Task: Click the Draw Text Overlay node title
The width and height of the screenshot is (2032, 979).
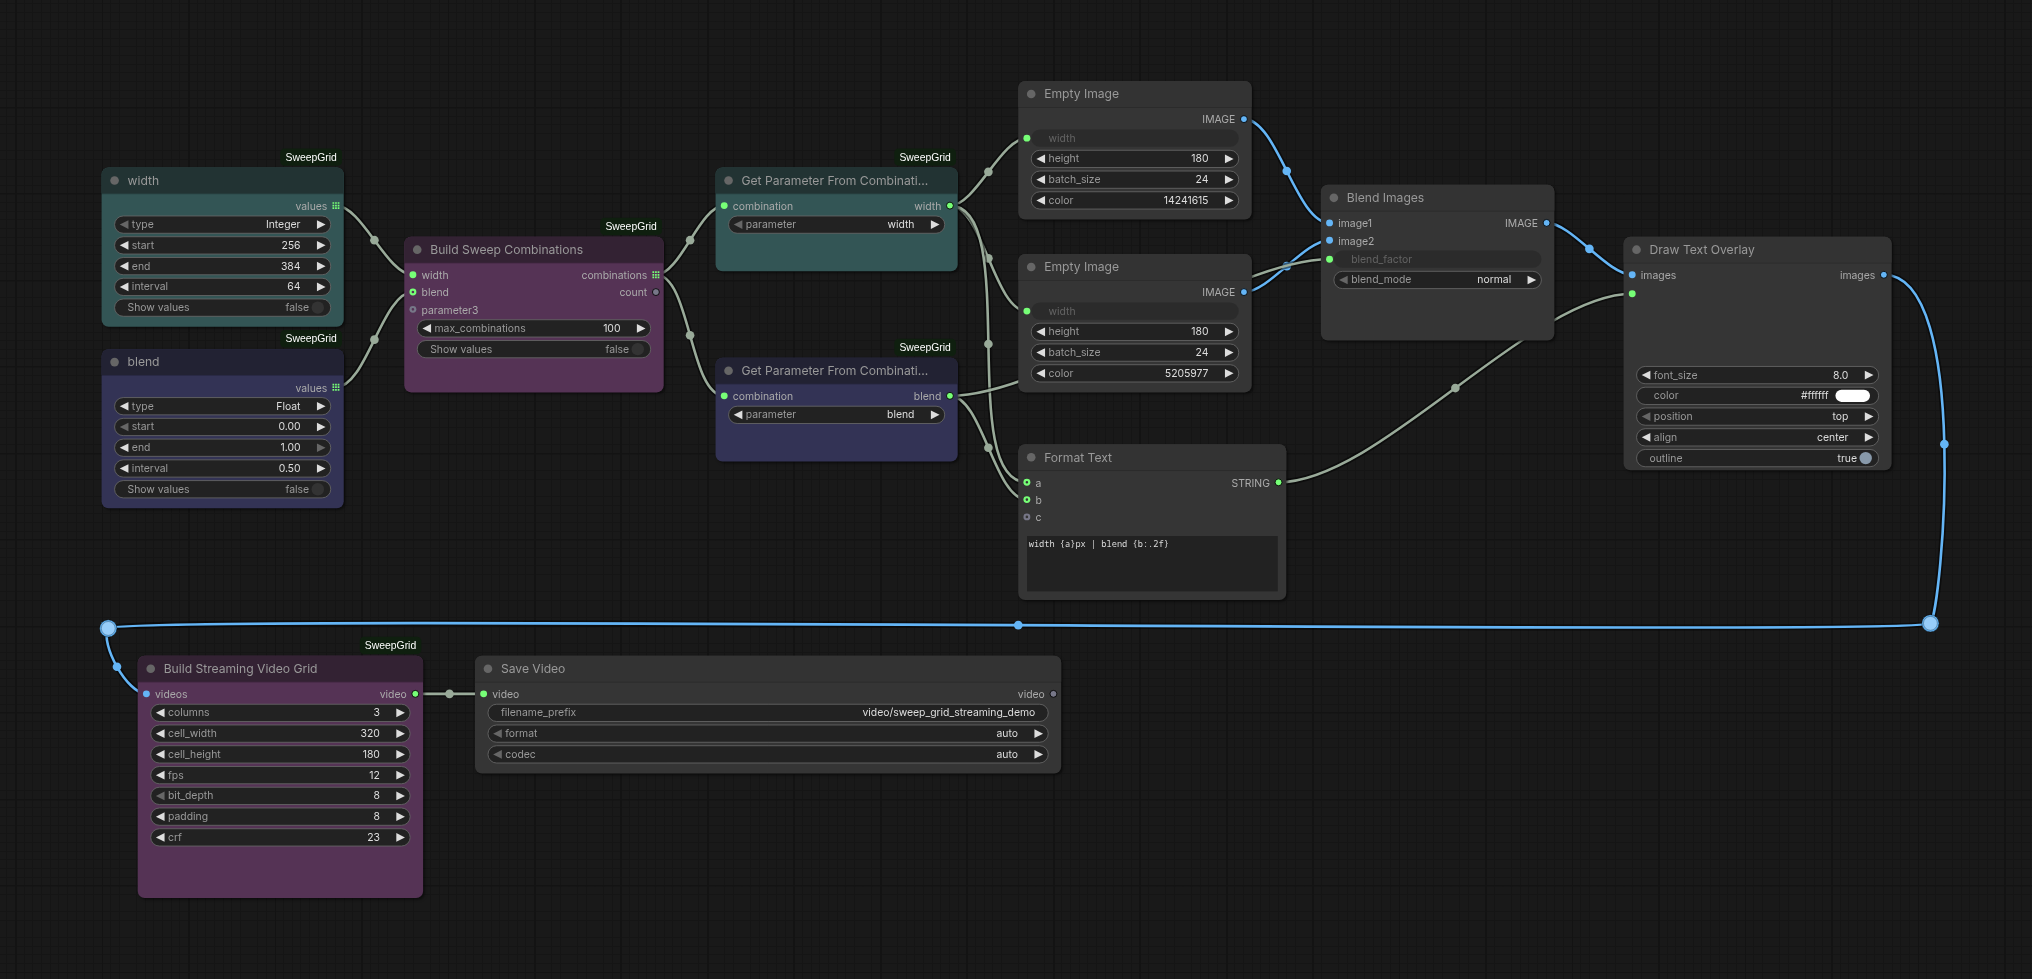Action: pyautogui.click(x=1702, y=250)
